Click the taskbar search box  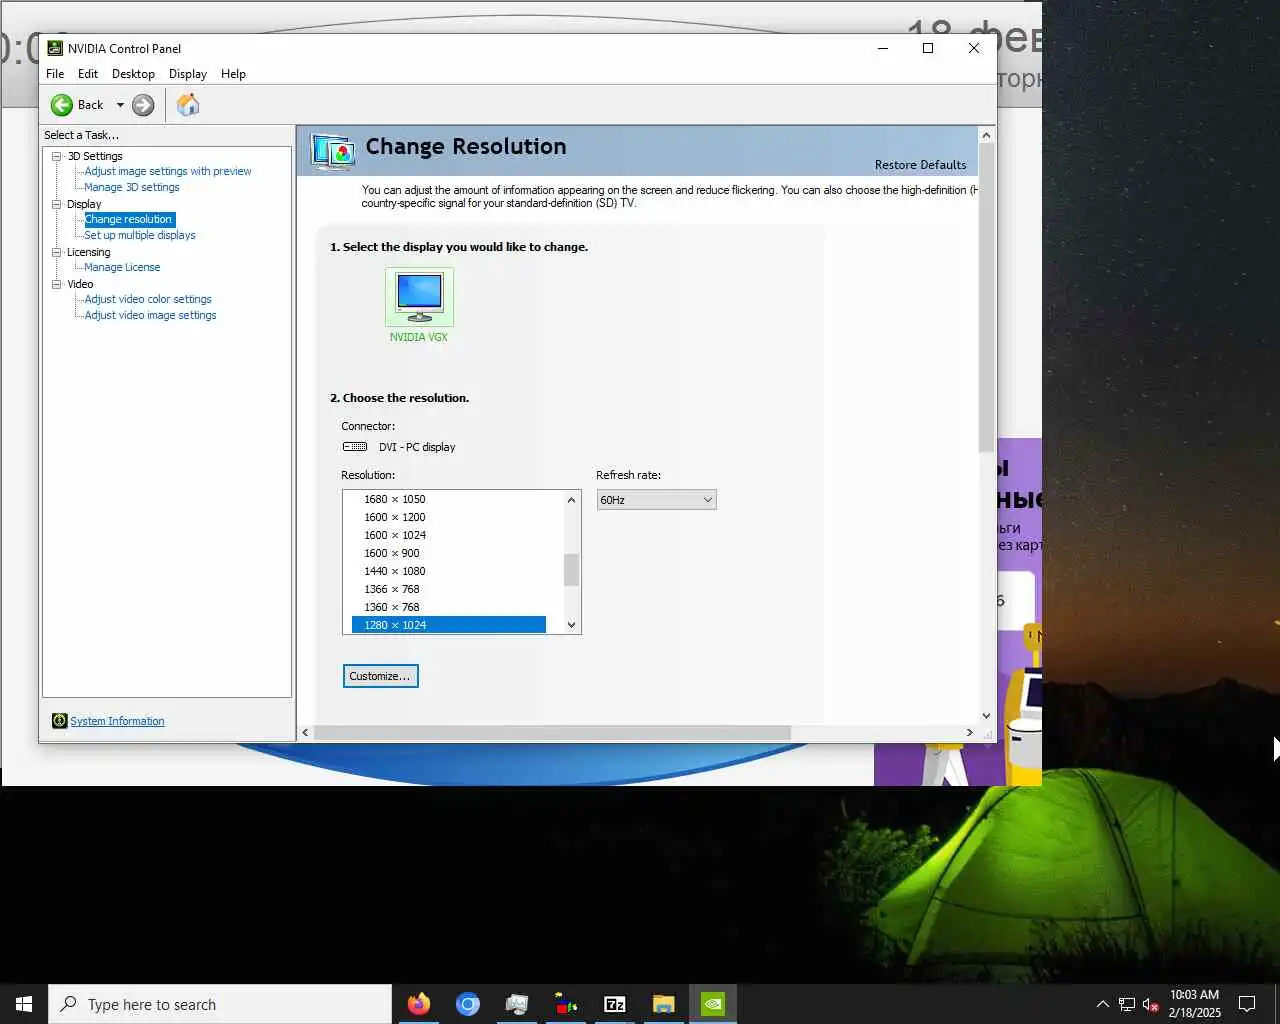pyautogui.click(x=220, y=1004)
